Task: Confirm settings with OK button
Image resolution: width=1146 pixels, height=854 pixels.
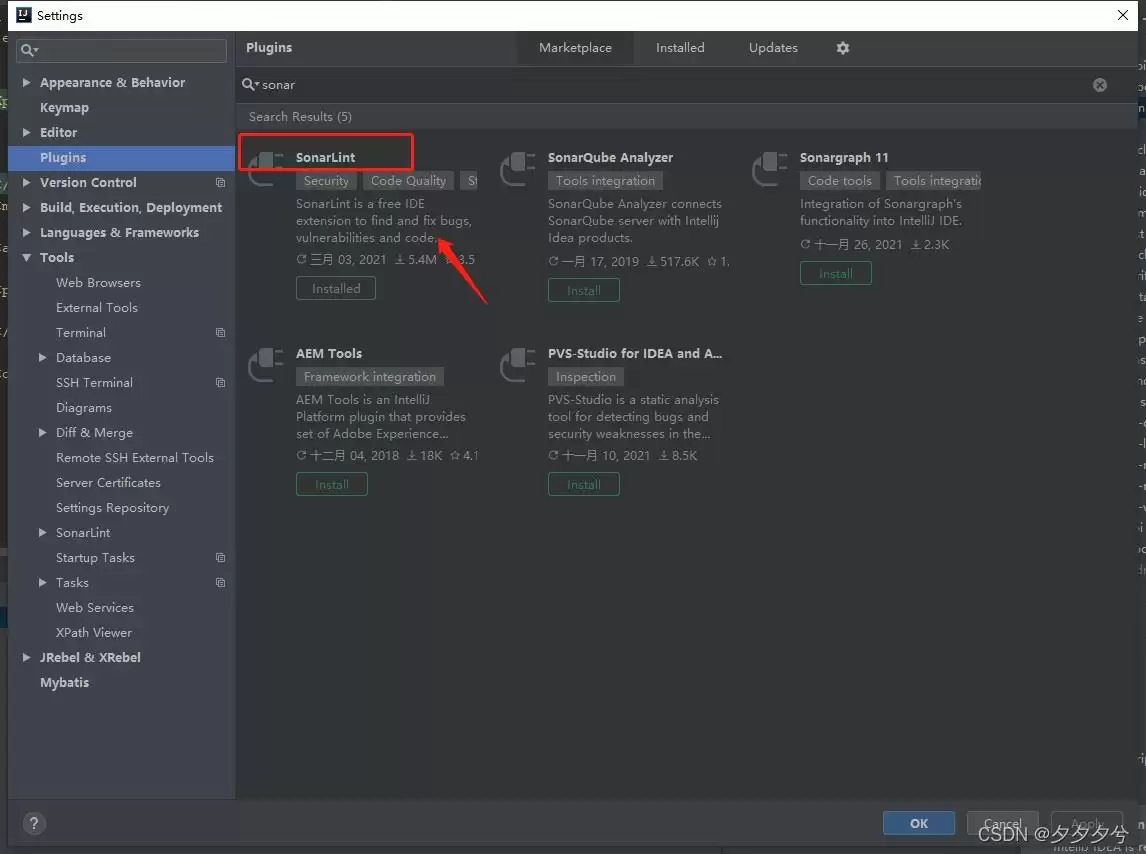Action: click(x=919, y=823)
